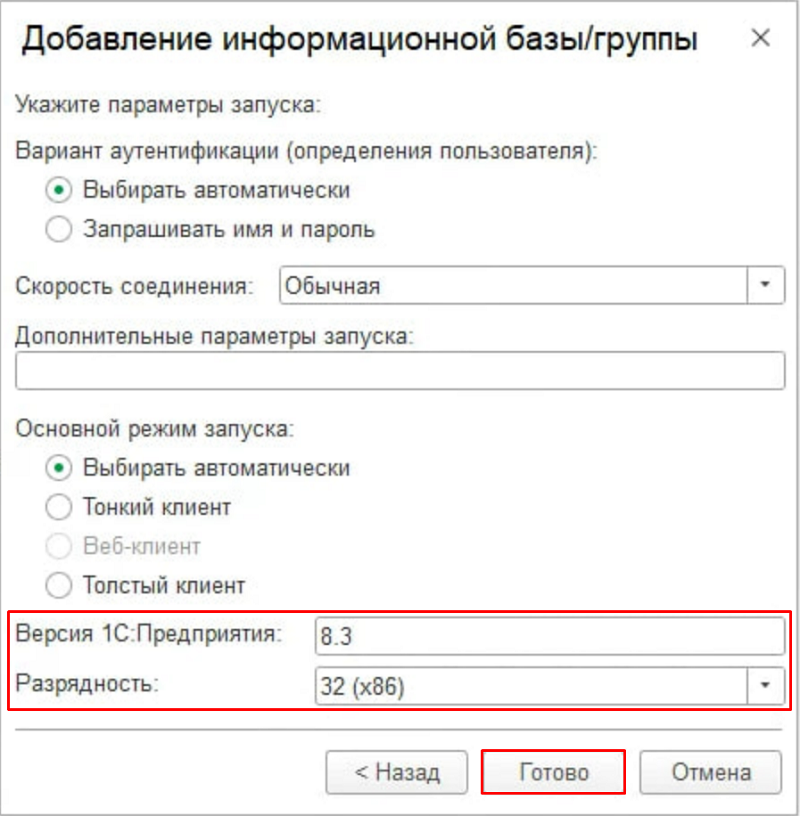Expand the Разрядность dropdown arrow
Viewport: 800px width, 816px height.
tap(765, 685)
